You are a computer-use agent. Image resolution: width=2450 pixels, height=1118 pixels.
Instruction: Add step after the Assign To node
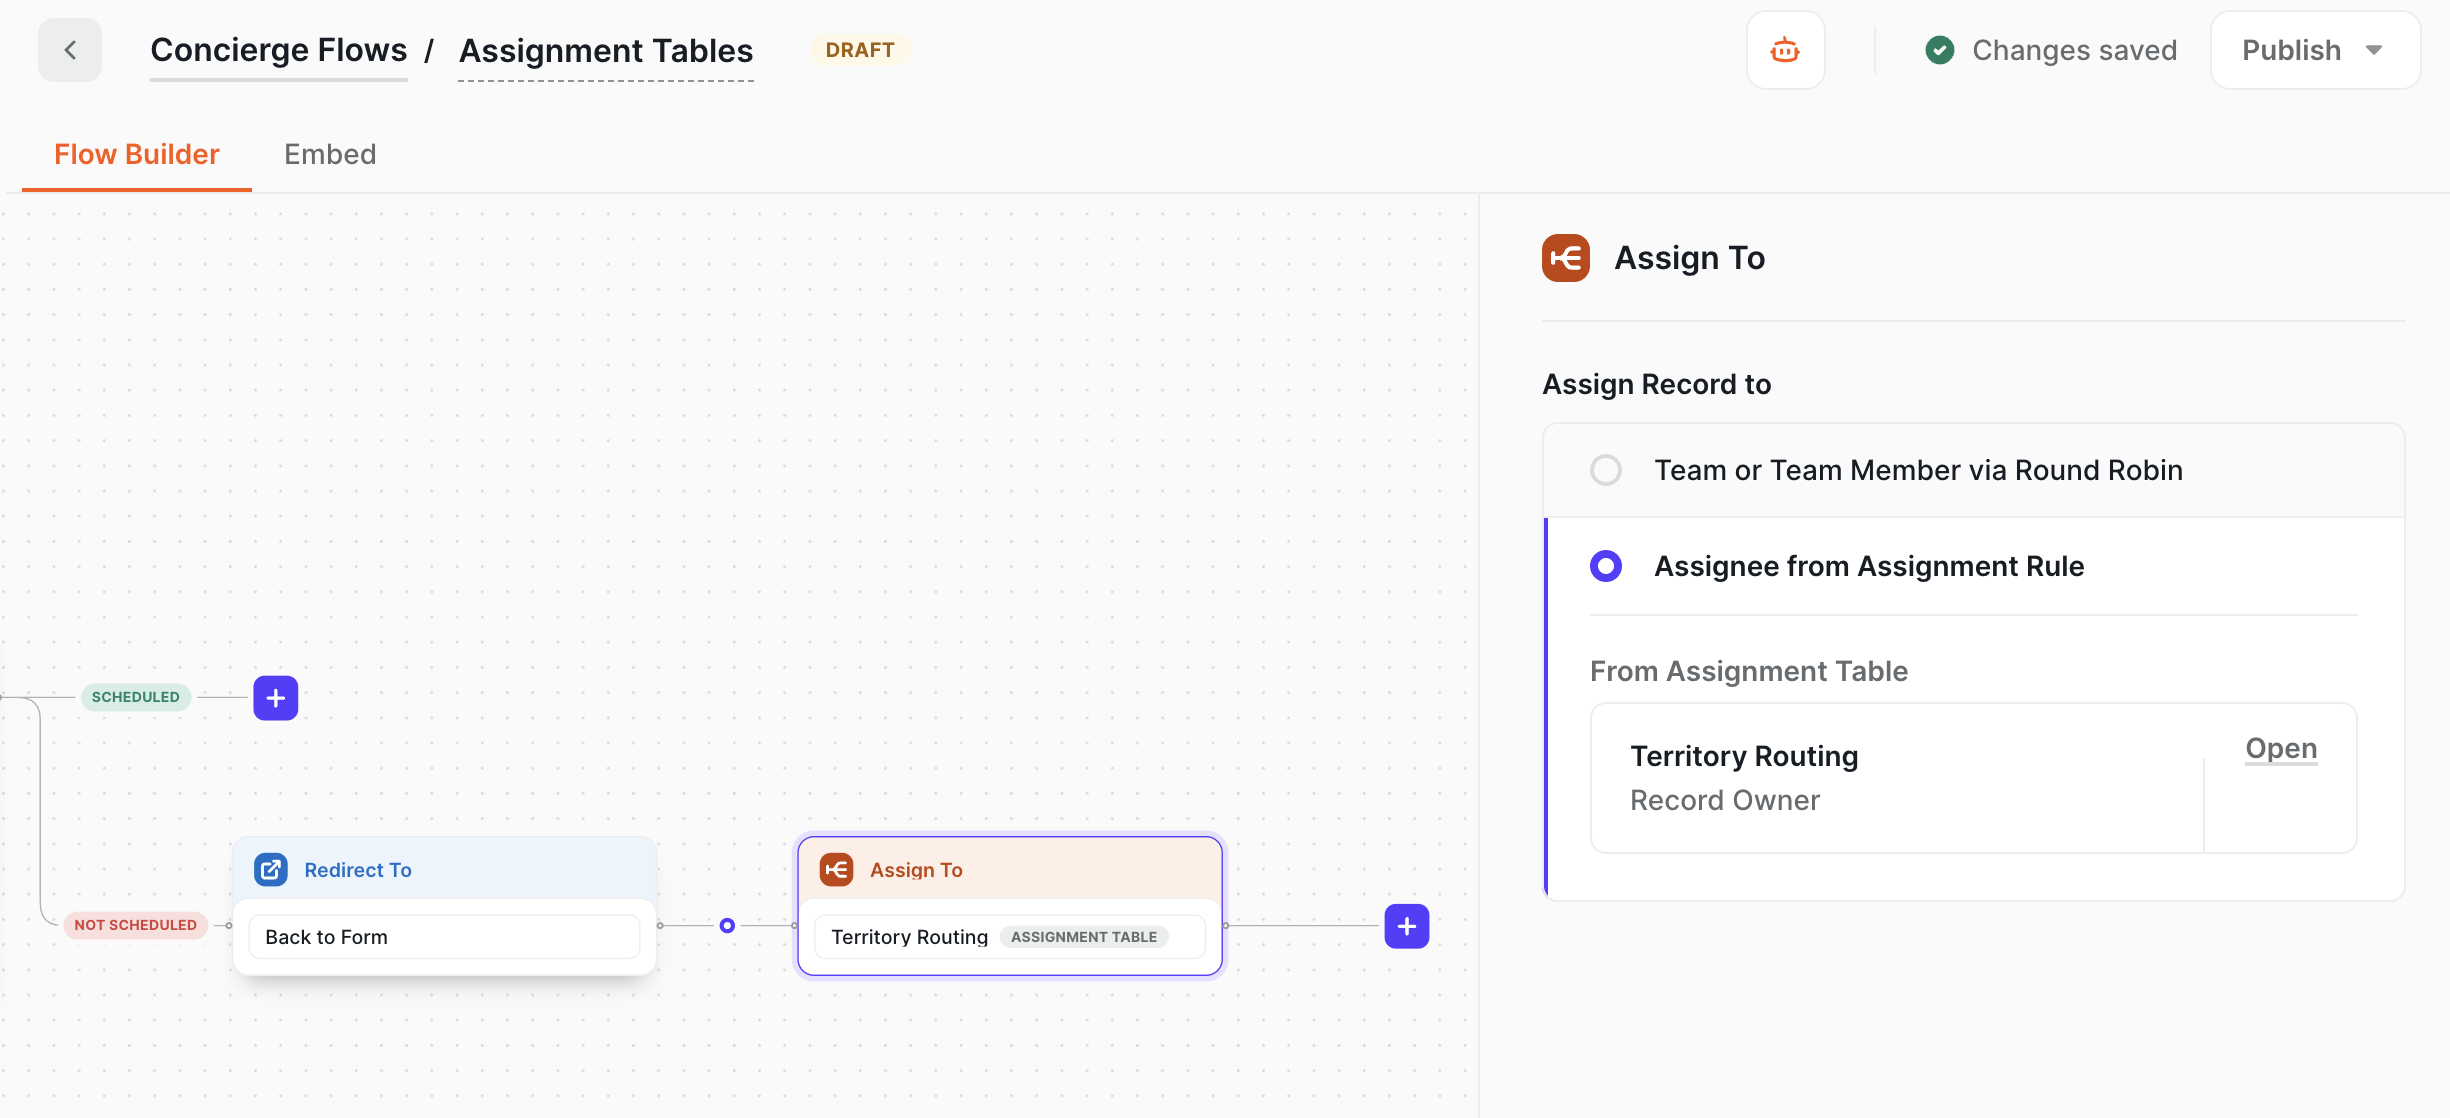[x=1407, y=926]
